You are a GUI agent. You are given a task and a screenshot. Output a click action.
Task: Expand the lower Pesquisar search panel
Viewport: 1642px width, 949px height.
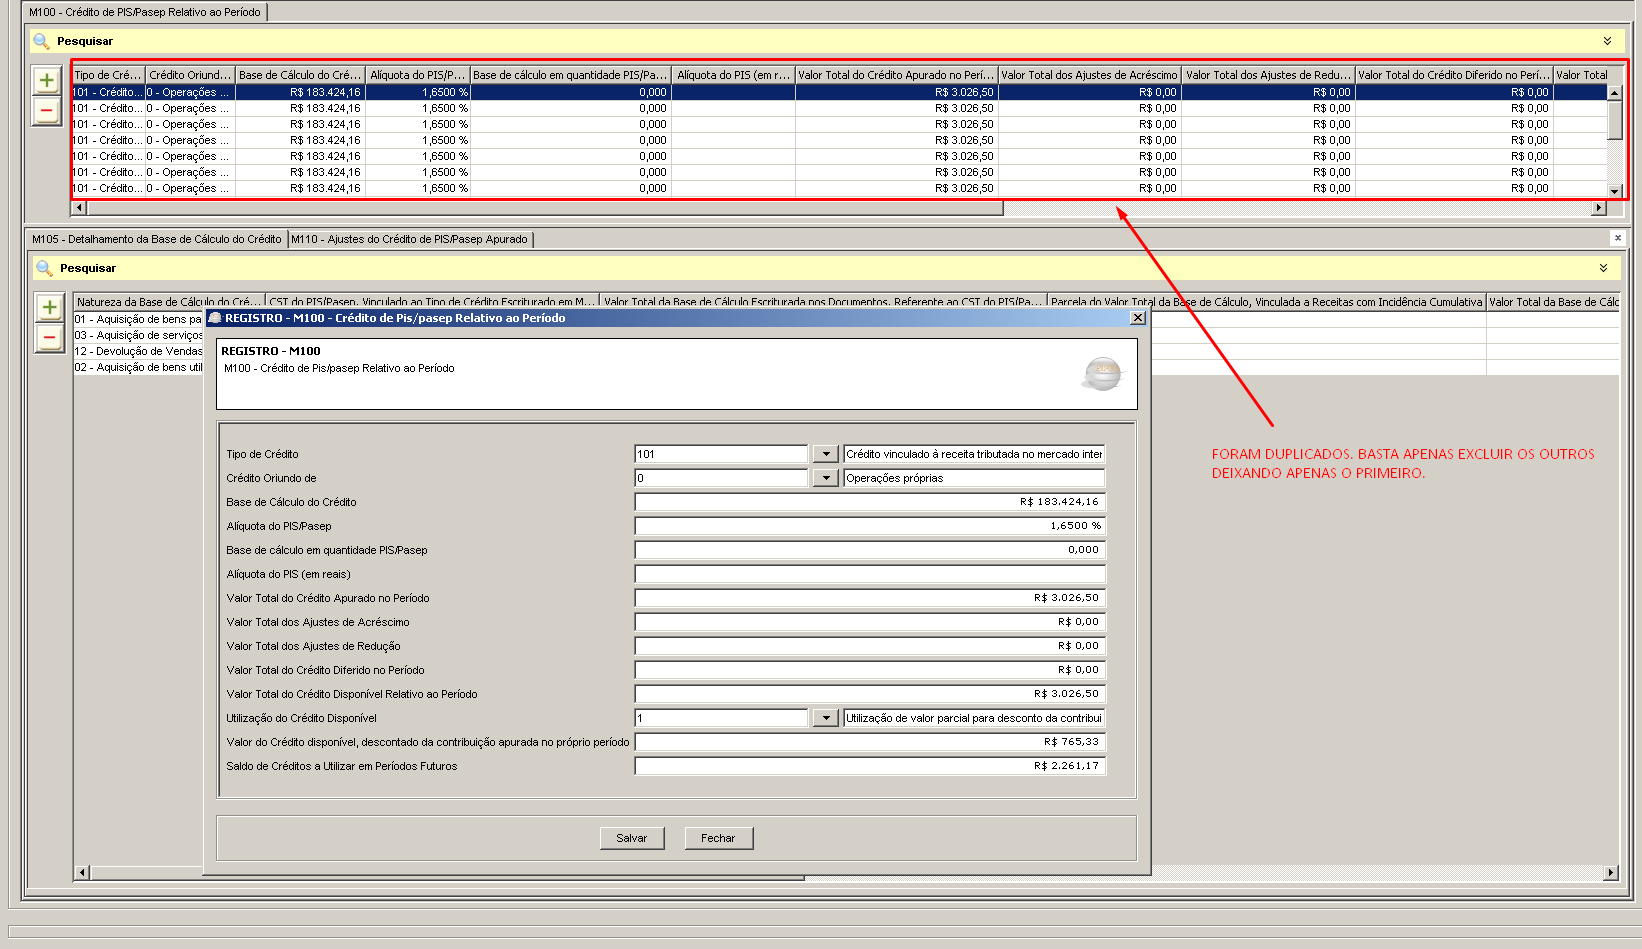1603,268
